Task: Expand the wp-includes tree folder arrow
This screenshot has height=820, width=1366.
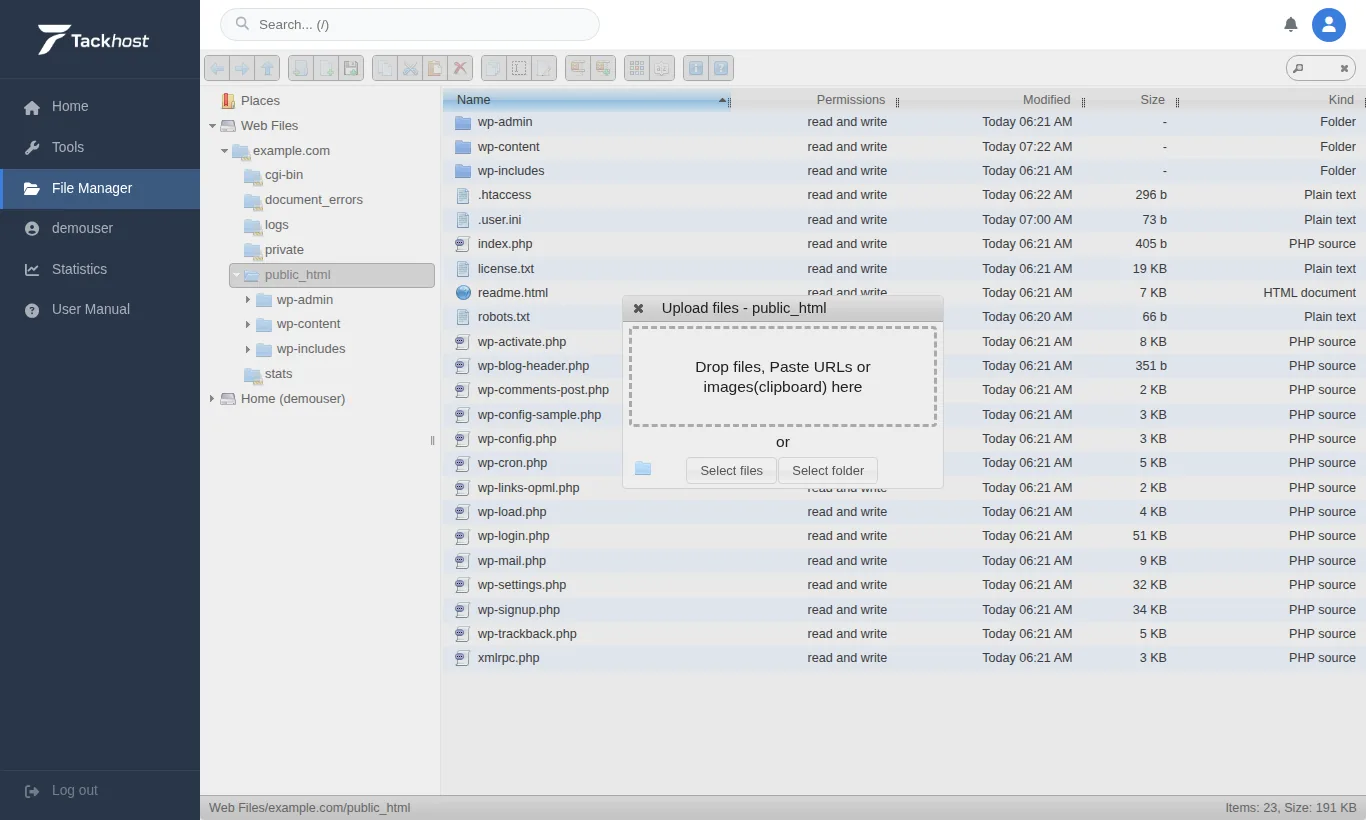Action: [x=248, y=349]
